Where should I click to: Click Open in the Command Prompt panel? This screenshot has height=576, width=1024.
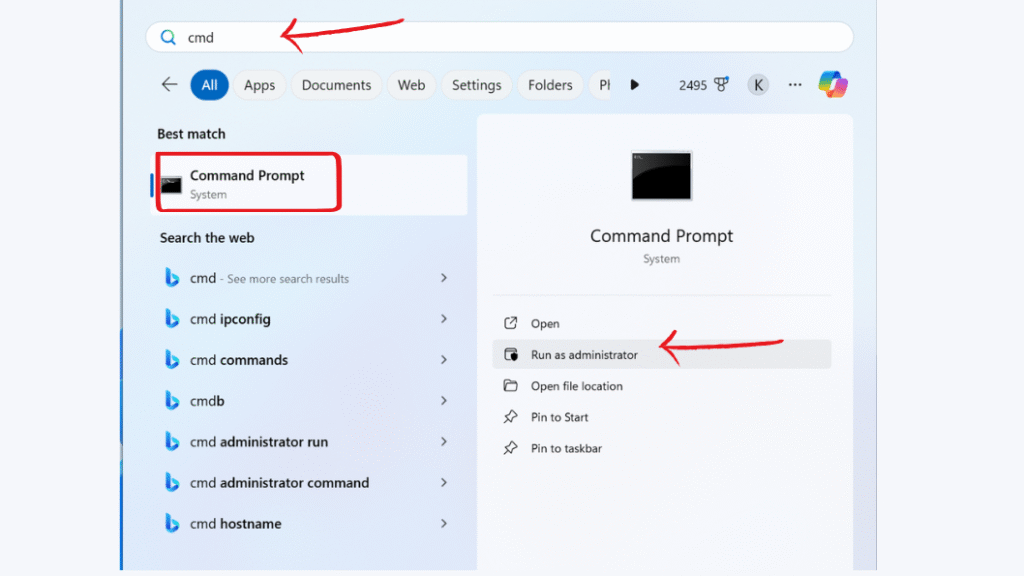click(x=662, y=323)
